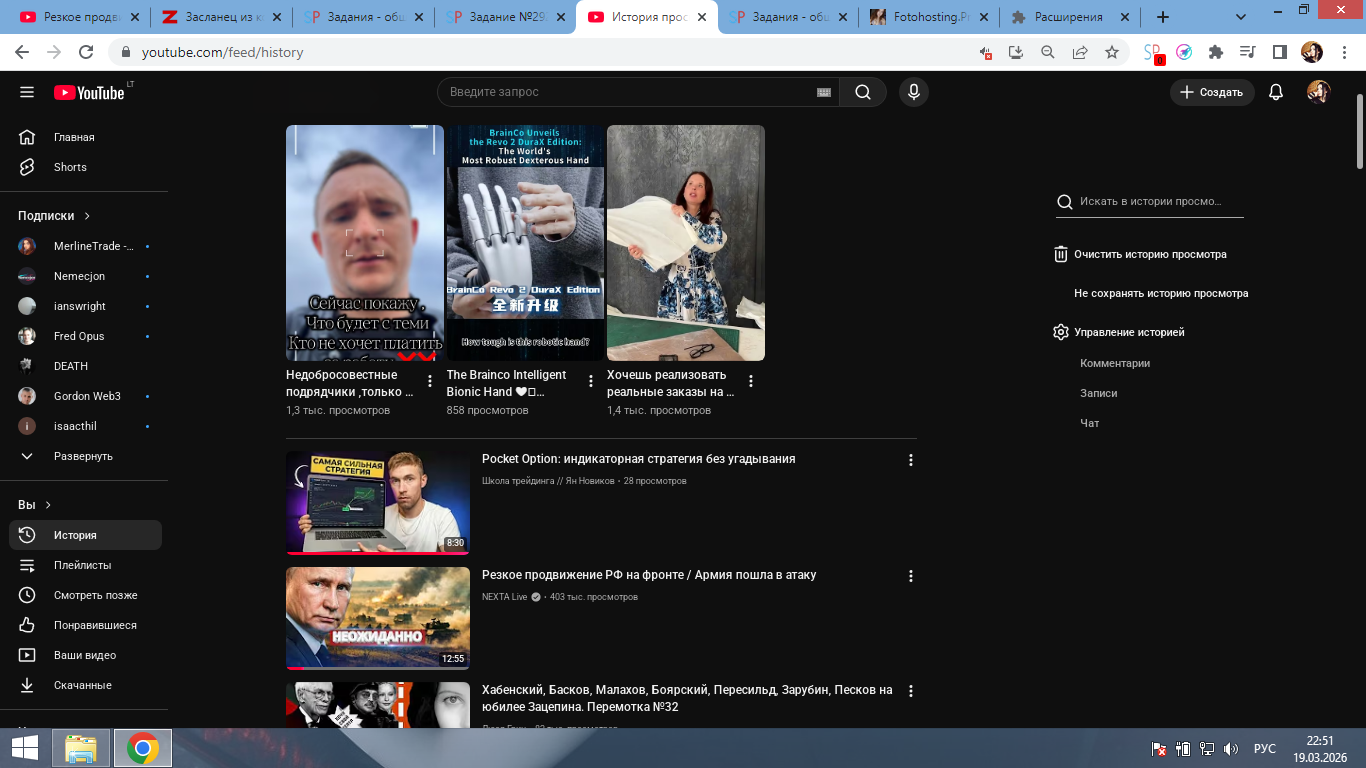Viewport: 1366px width, 768px height.
Task: Click the magnifier search button
Action: pos(862,92)
